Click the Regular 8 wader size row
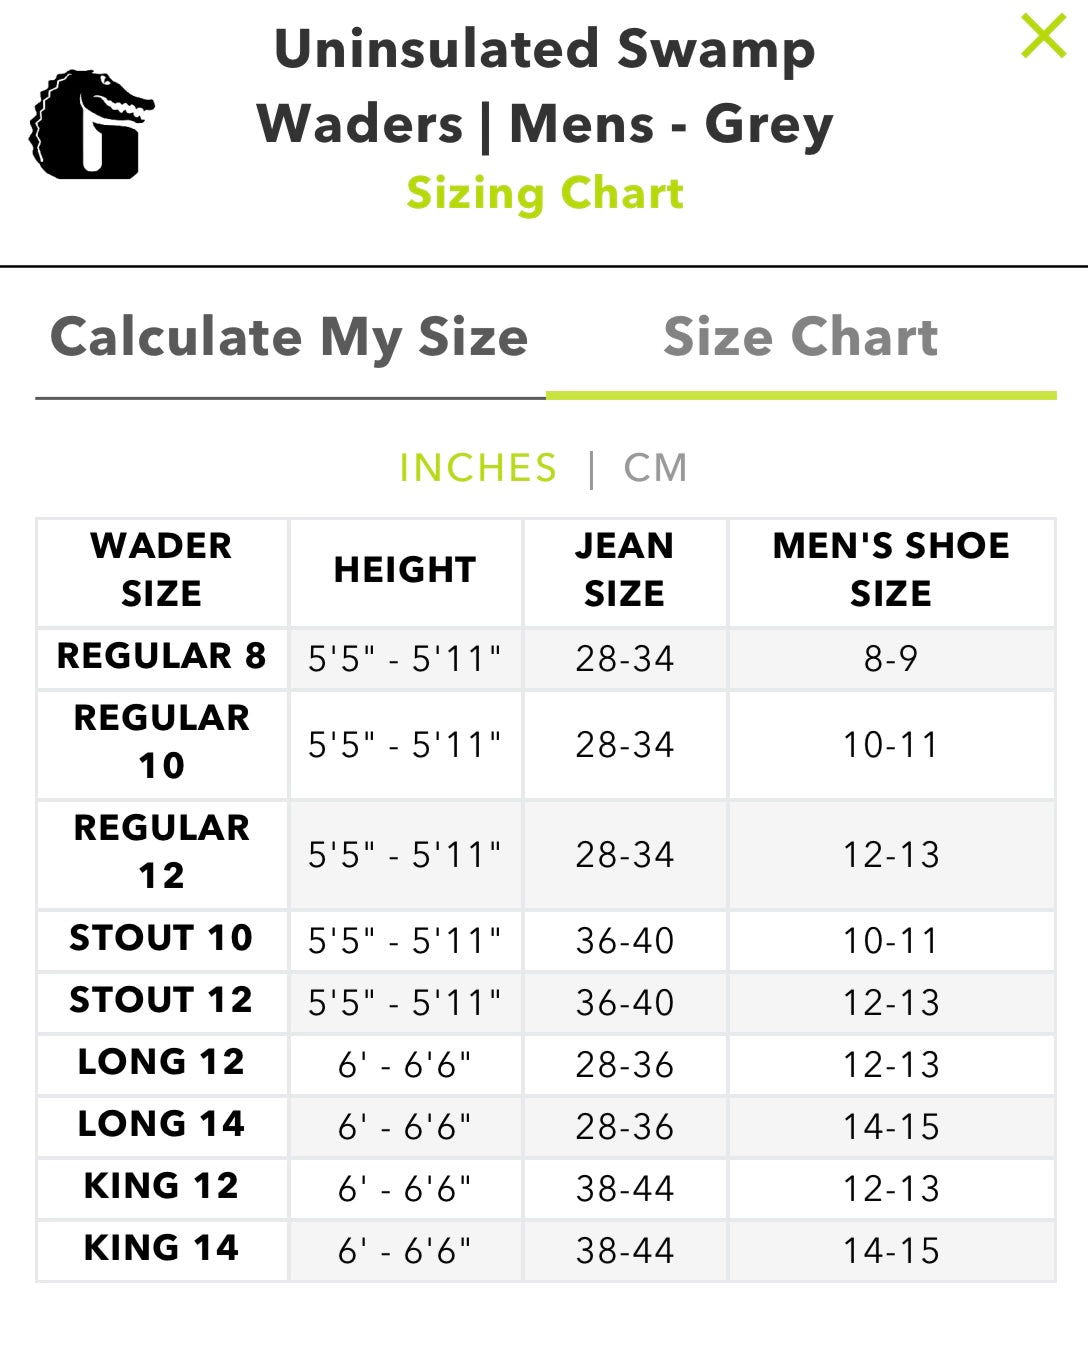This screenshot has width=1088, height=1366. click(162, 656)
